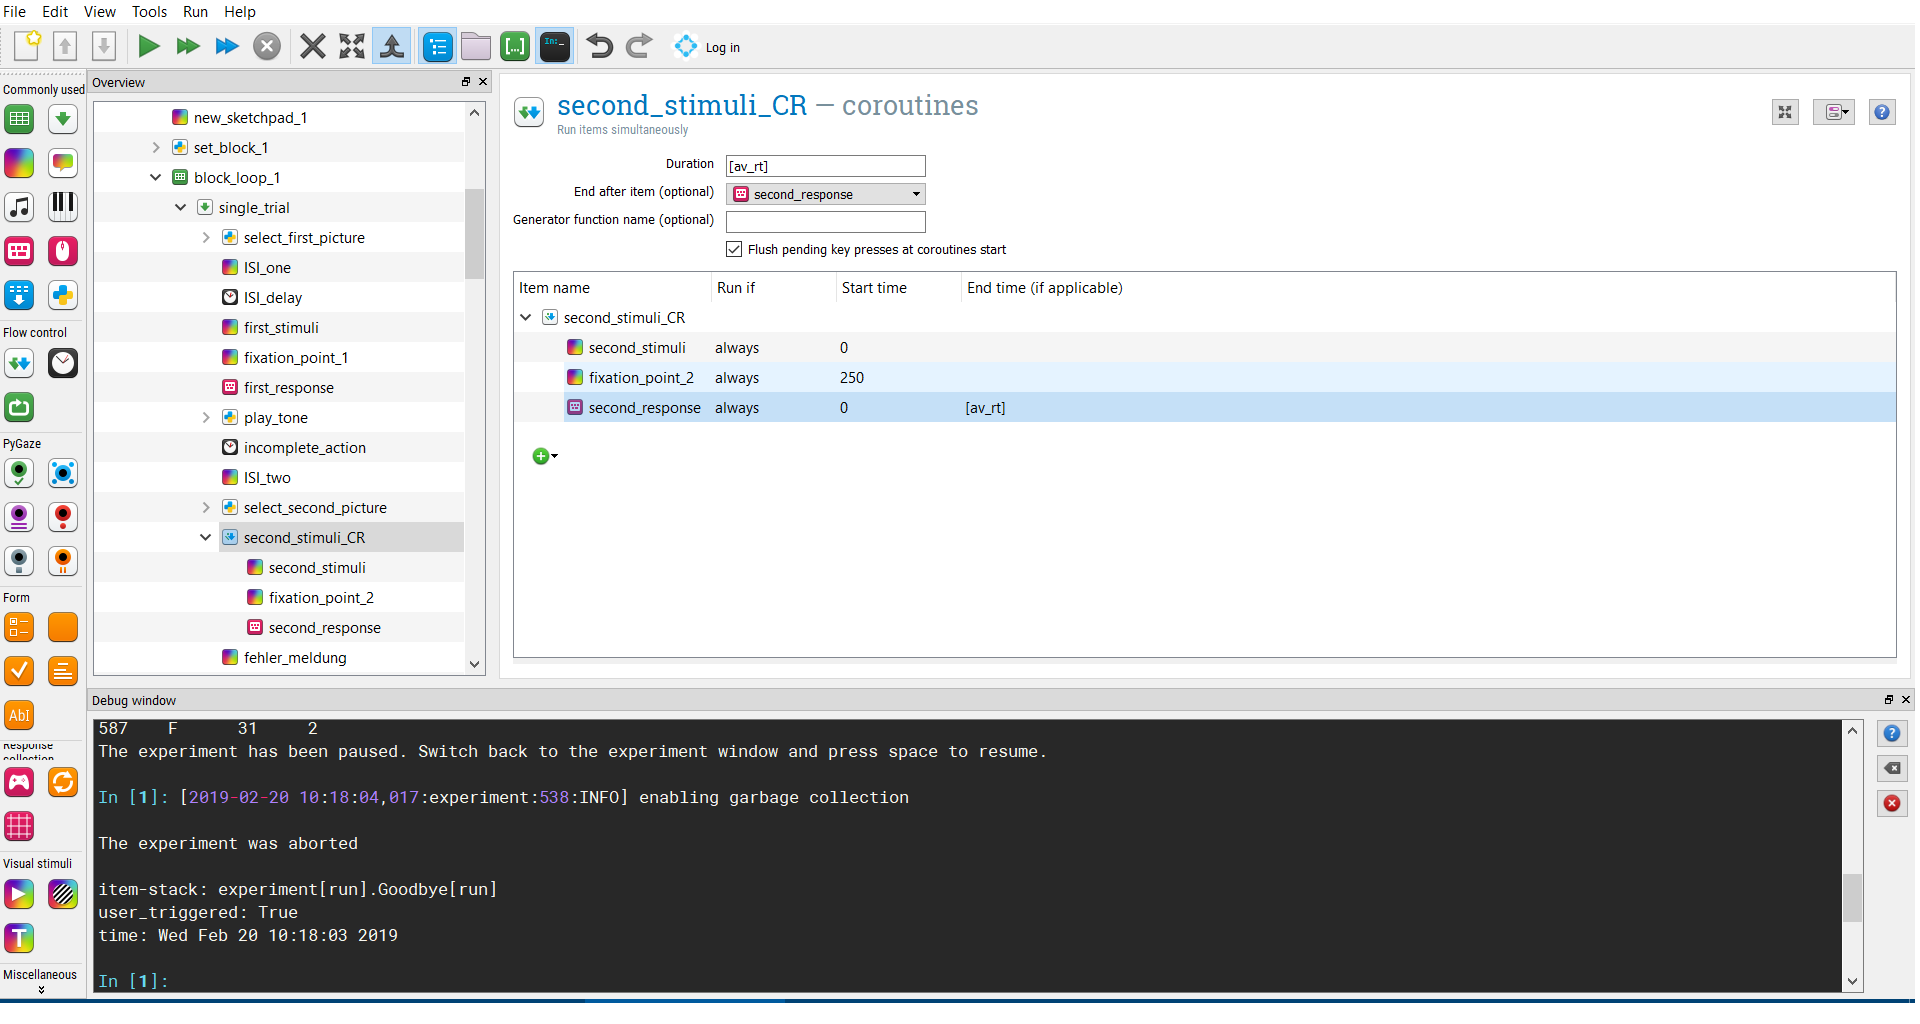This screenshot has width=1920, height=1024.
Task: Toggle the debug window console icon
Action: (x=555, y=46)
